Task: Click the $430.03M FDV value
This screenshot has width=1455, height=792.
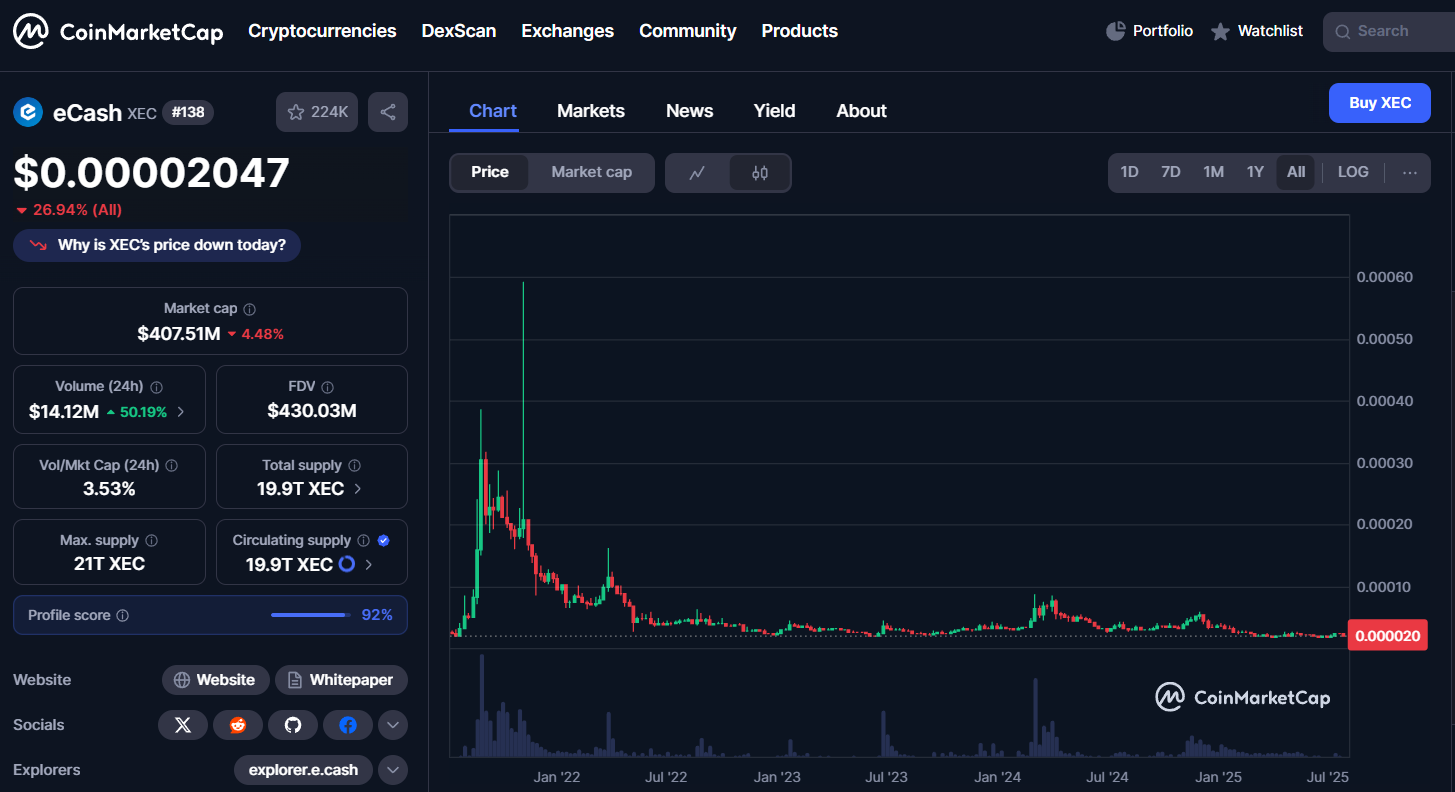Action: click(x=312, y=411)
